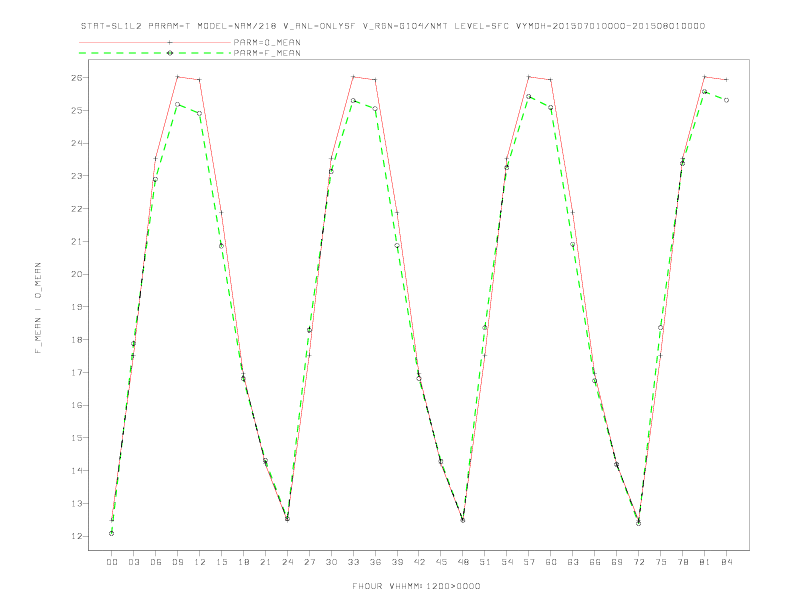Click the x-axis tick label 75
This screenshot has width=792, height=612.
click(x=661, y=562)
